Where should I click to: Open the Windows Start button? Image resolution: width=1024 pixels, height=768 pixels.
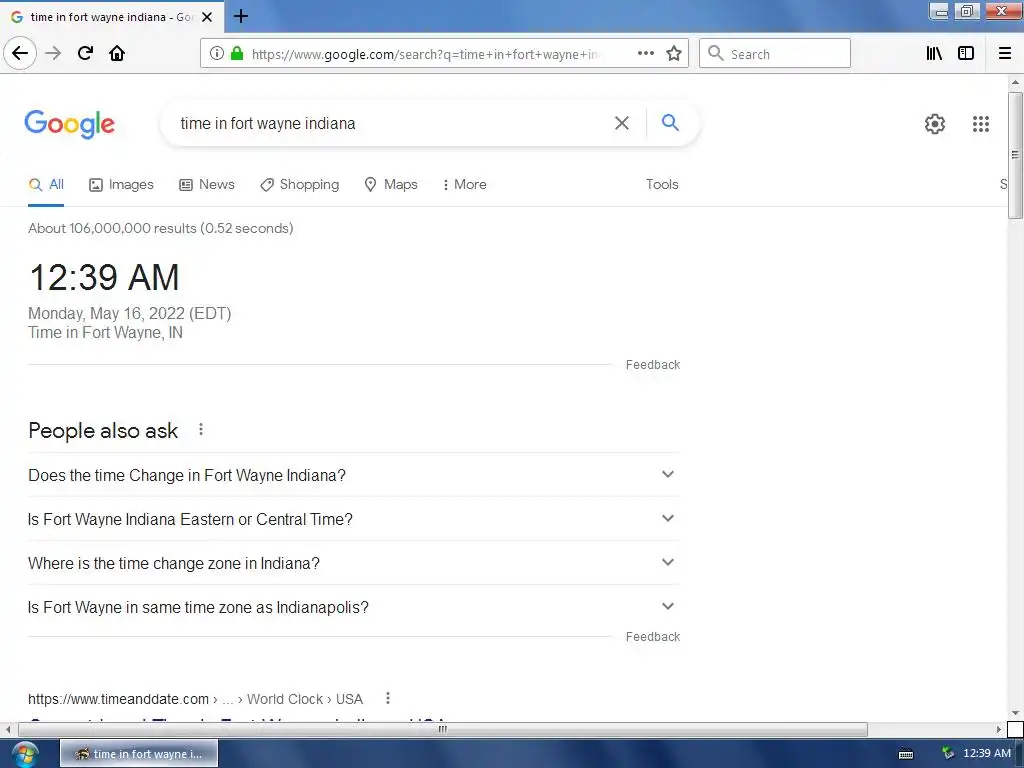pos(24,754)
